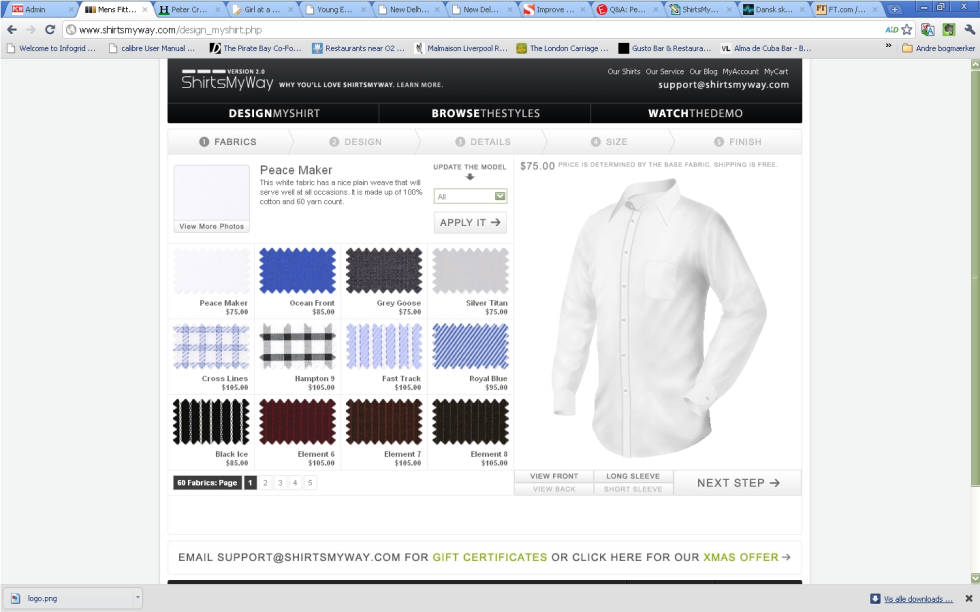Go to fabrics page 5

pos(310,483)
